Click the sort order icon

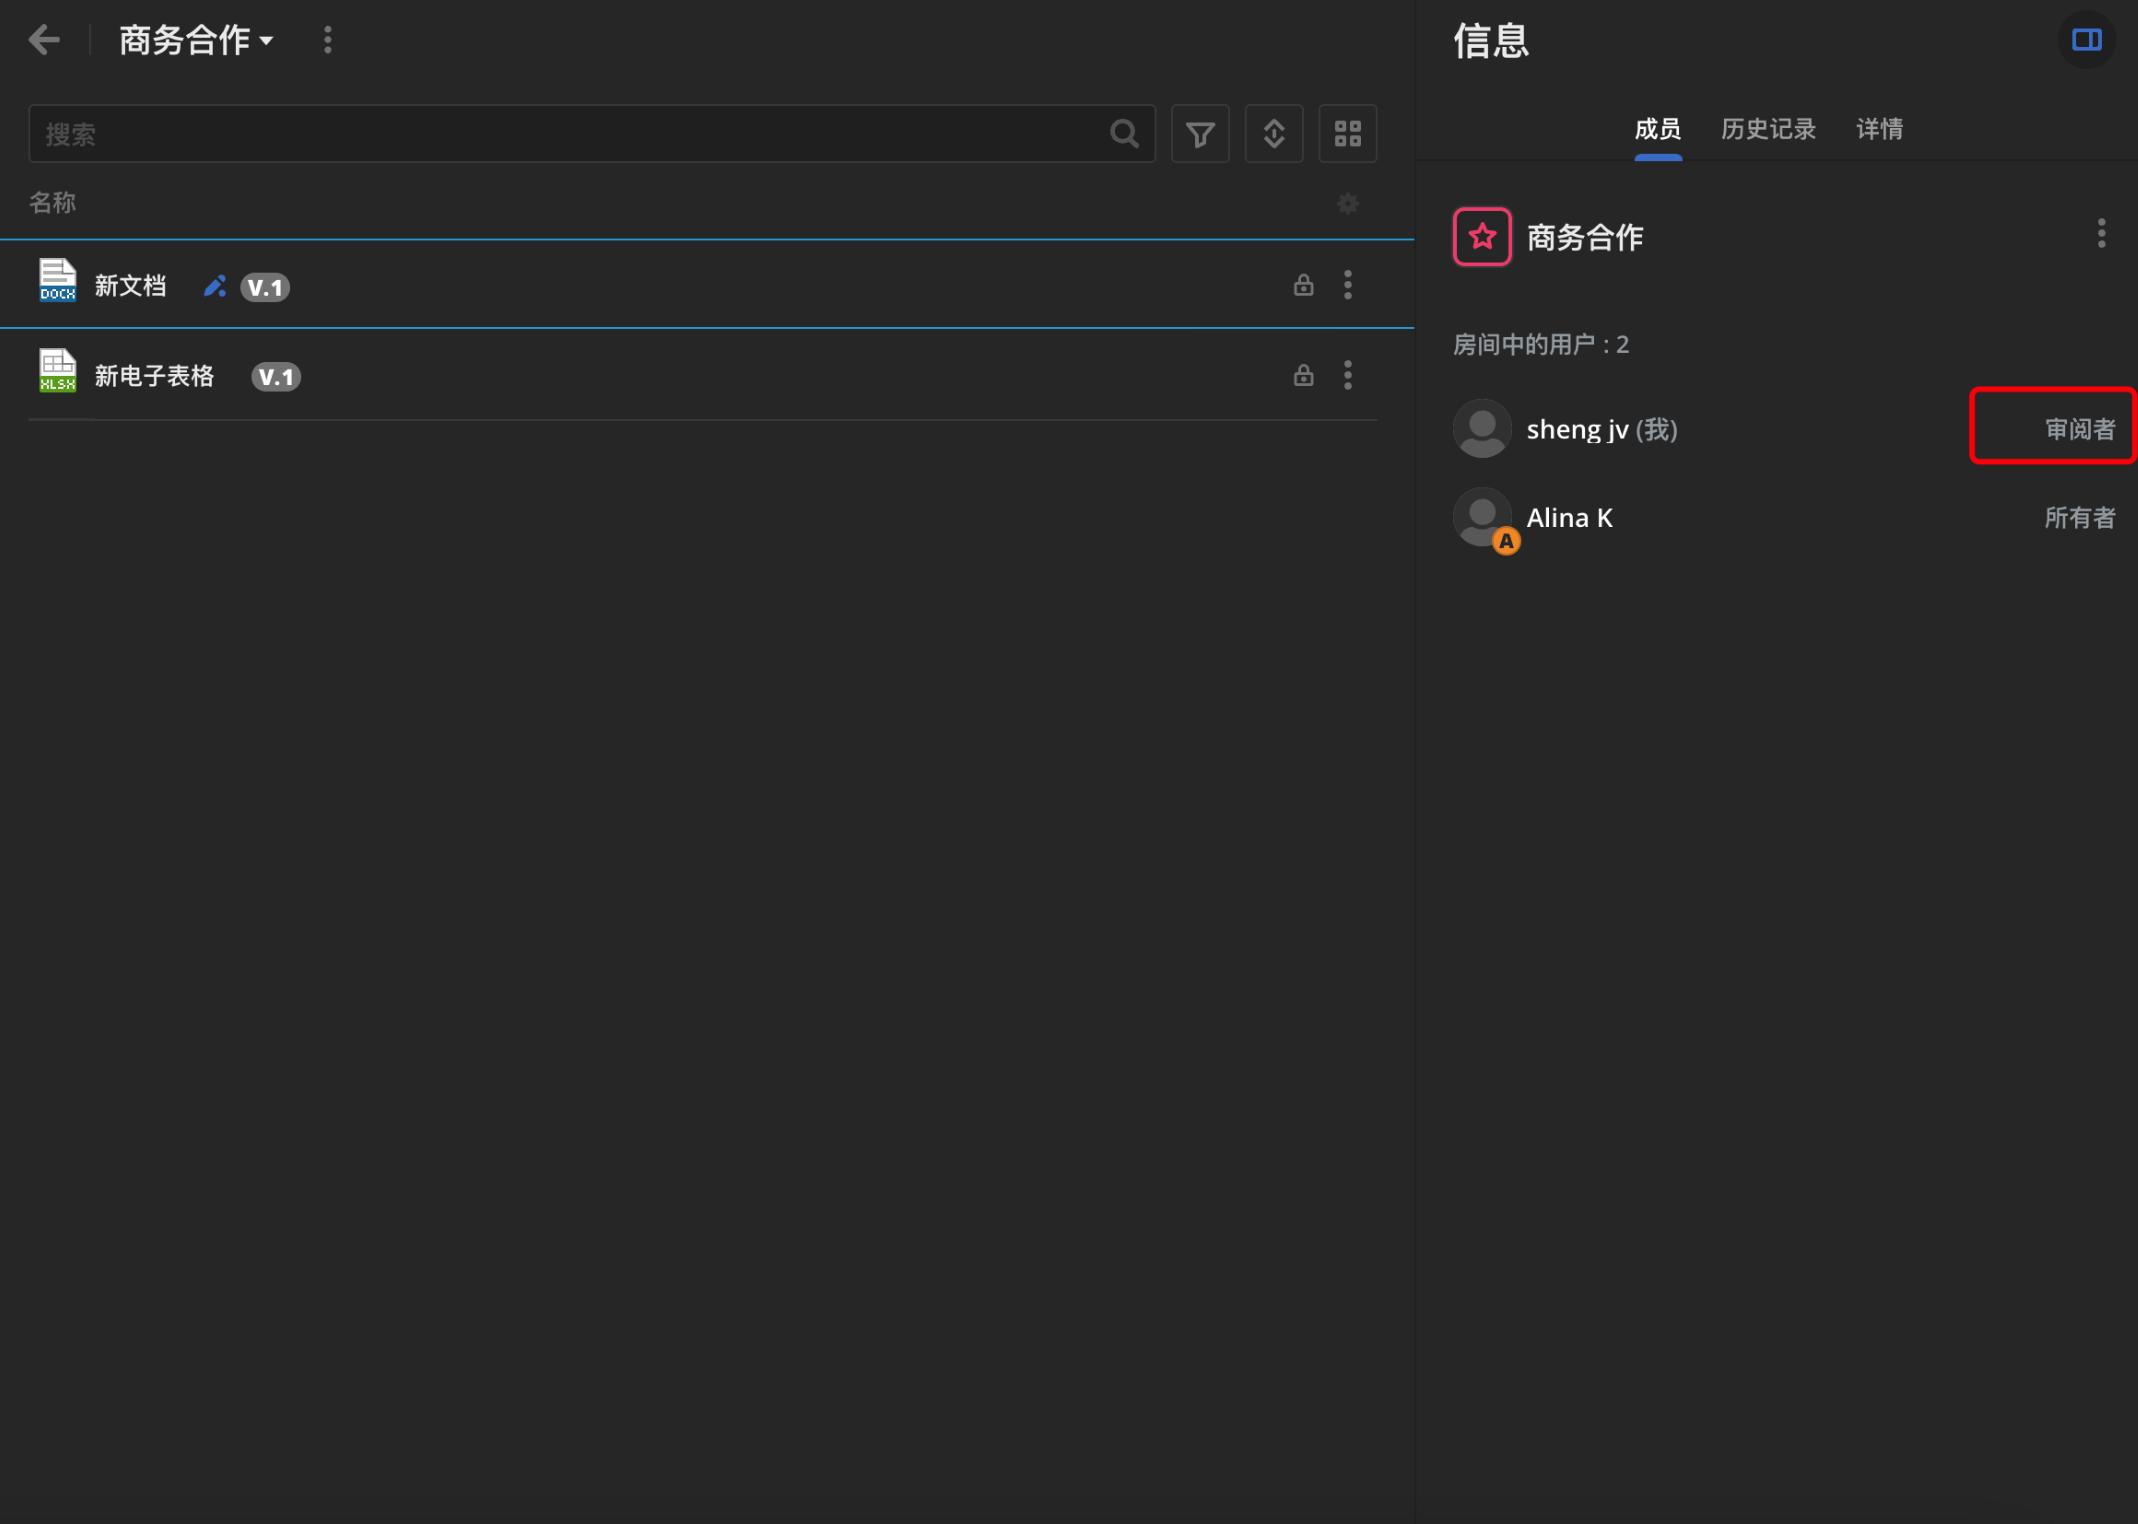click(1274, 133)
